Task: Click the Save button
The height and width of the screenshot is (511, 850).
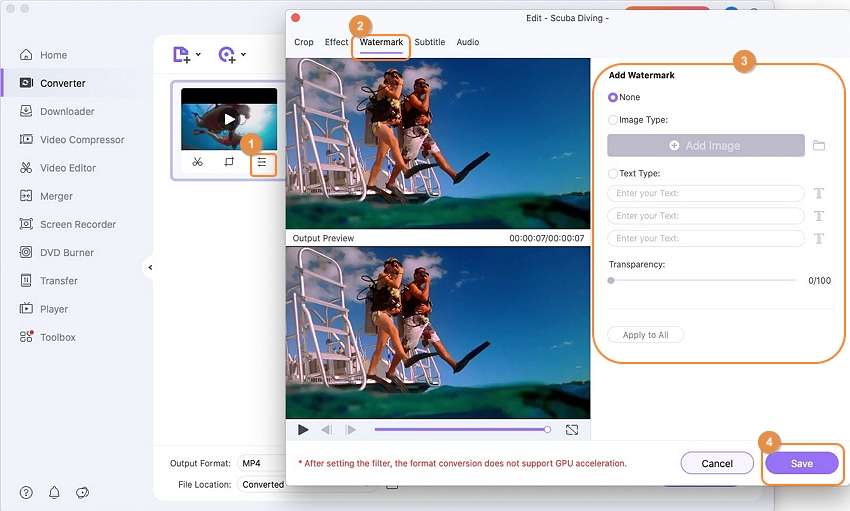Action: pyautogui.click(x=802, y=463)
